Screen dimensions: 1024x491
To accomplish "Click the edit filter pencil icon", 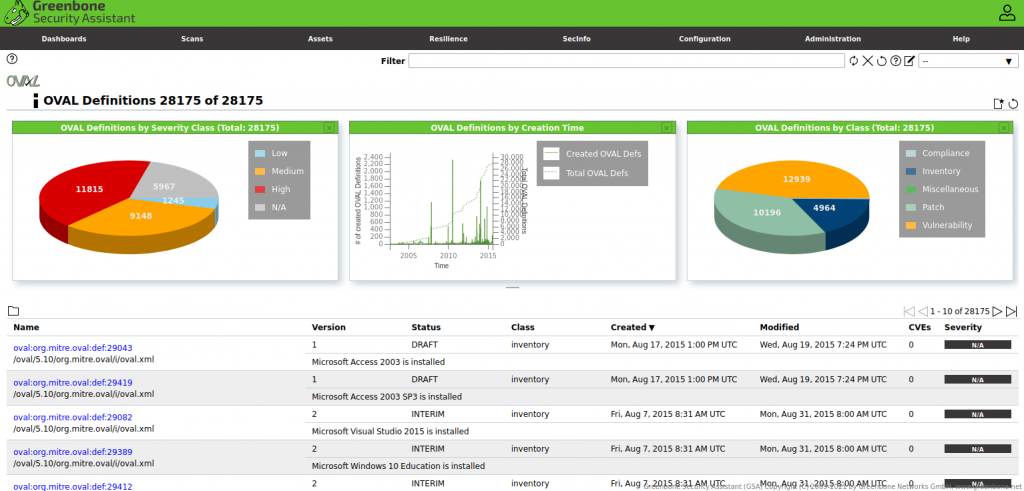I will point(910,61).
